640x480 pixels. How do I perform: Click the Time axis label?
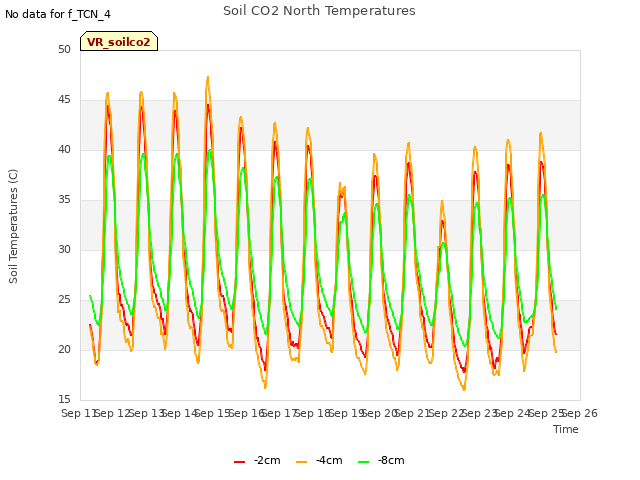[566, 429]
